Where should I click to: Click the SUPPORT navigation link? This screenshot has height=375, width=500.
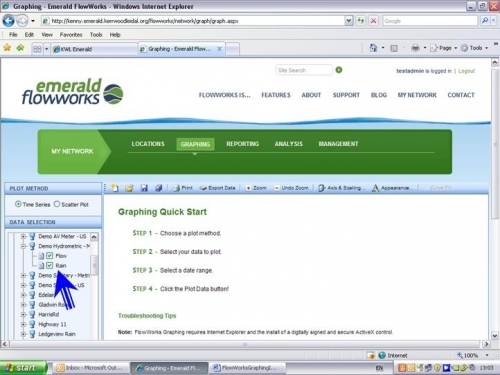click(x=346, y=95)
